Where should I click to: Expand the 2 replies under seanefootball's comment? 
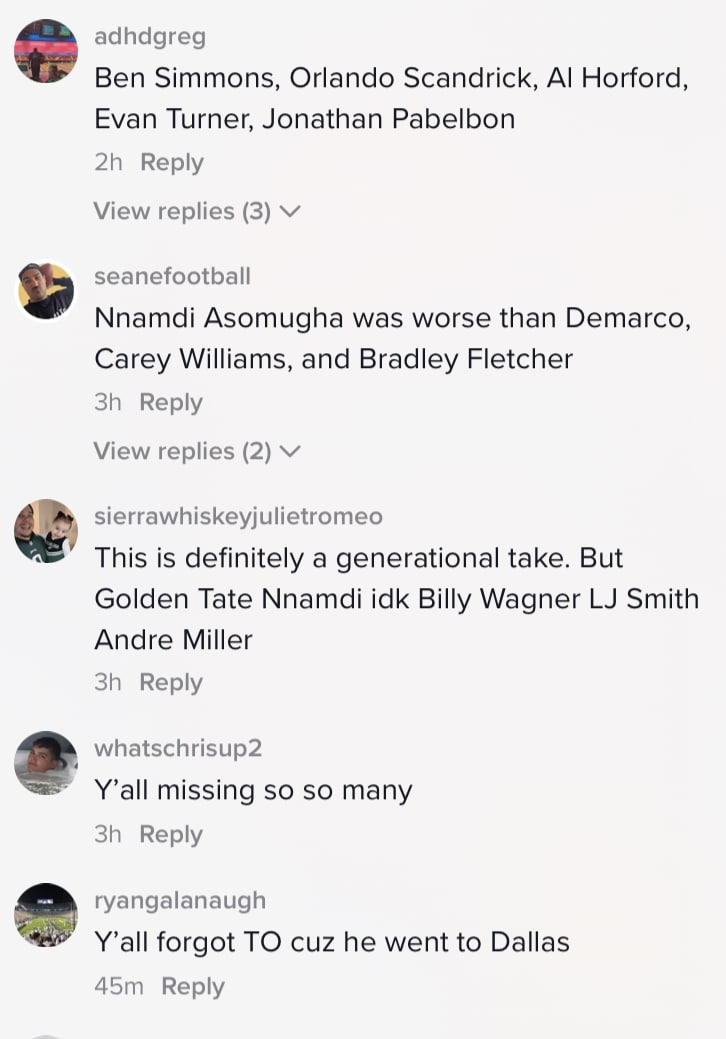coord(196,451)
